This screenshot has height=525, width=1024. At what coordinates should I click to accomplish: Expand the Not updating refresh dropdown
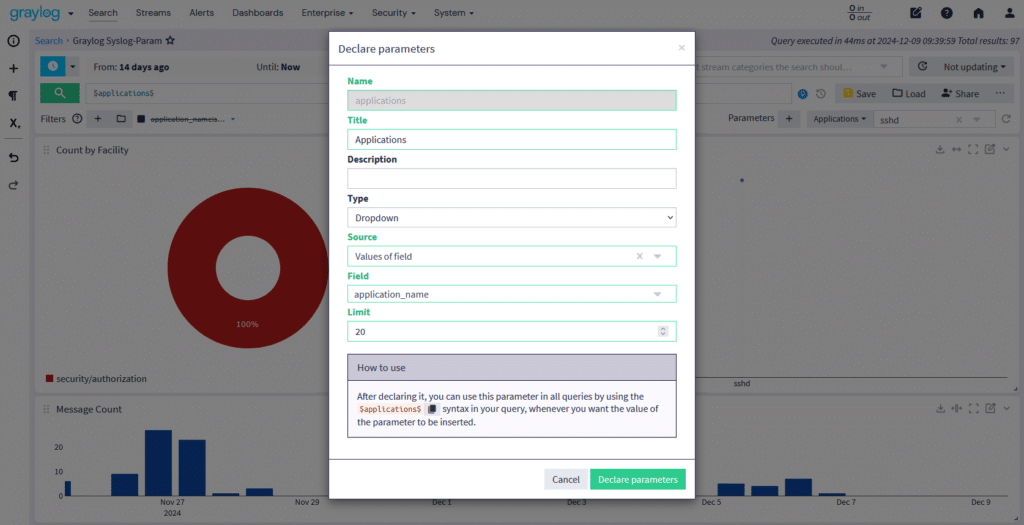click(963, 67)
